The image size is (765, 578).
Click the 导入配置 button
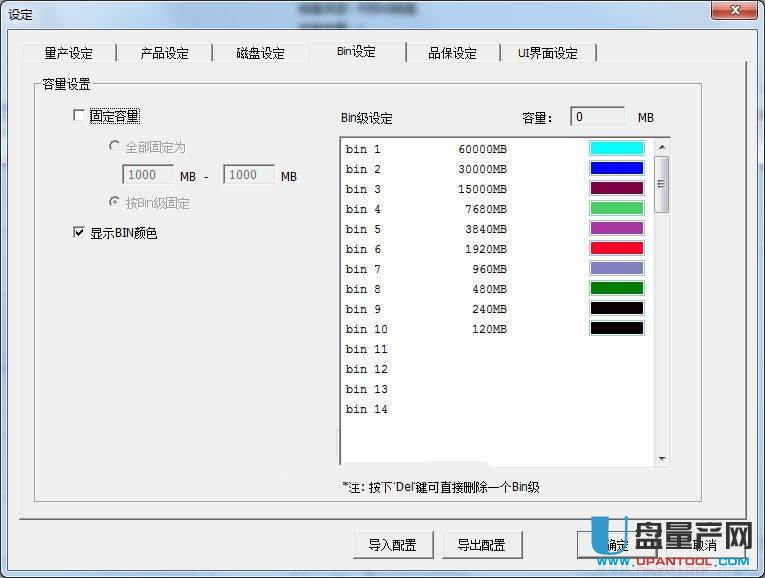pyautogui.click(x=392, y=545)
